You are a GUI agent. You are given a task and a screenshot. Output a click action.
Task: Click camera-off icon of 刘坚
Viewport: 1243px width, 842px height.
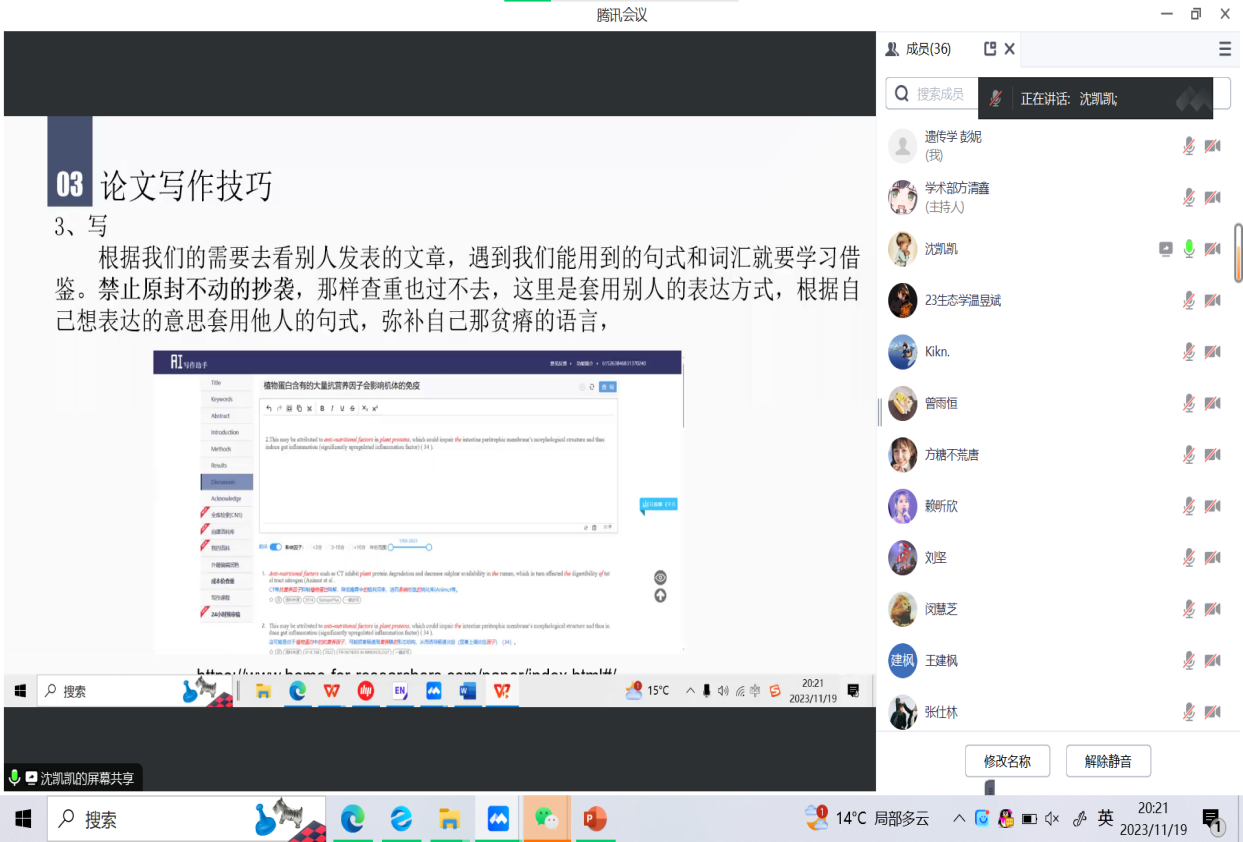click(x=1212, y=558)
